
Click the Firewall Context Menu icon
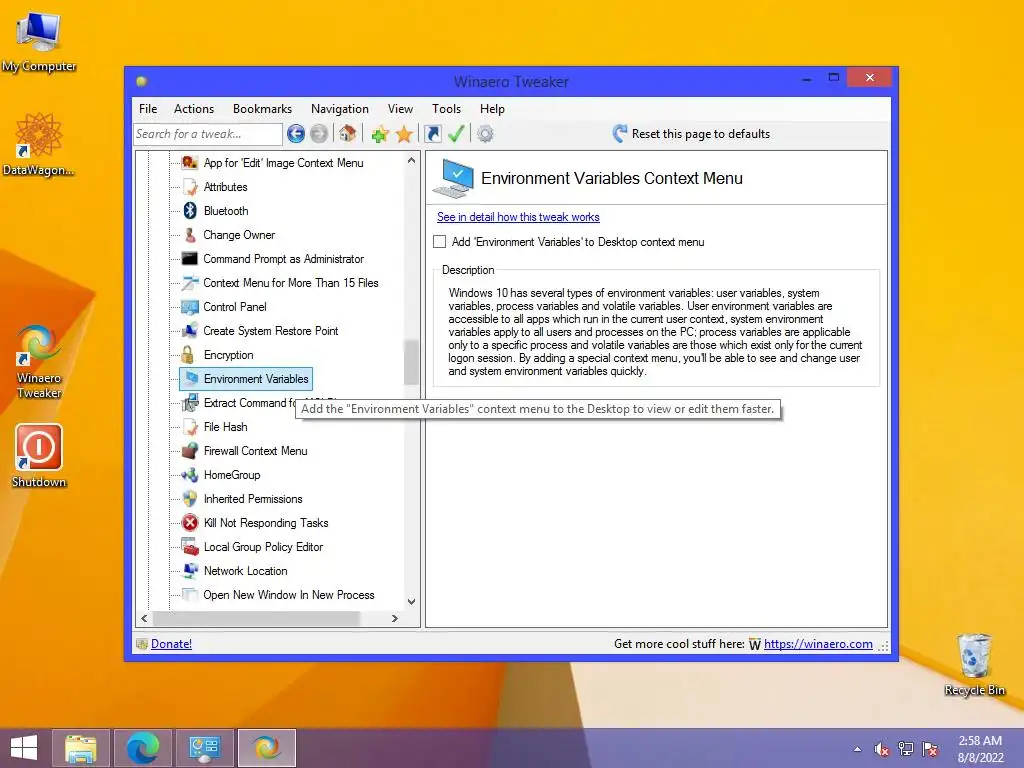[190, 451]
